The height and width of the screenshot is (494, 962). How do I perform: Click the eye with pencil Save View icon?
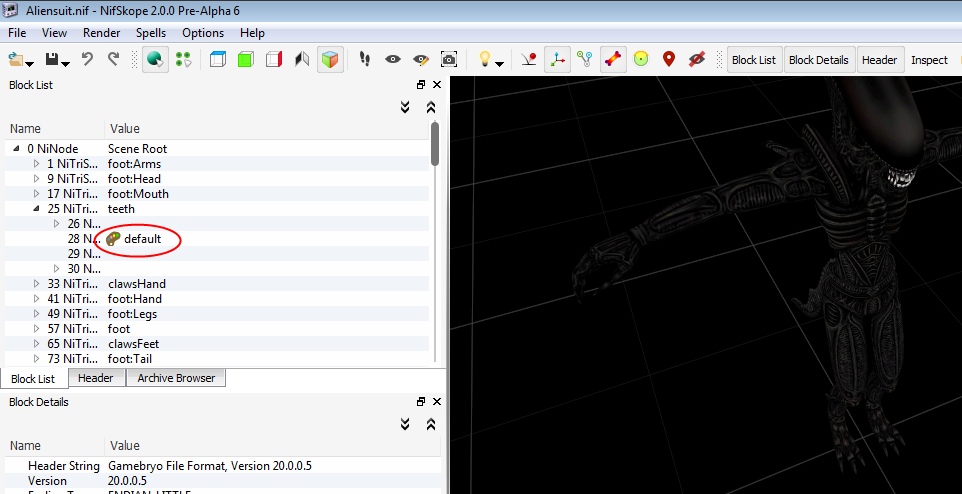pyautogui.click(x=421, y=60)
